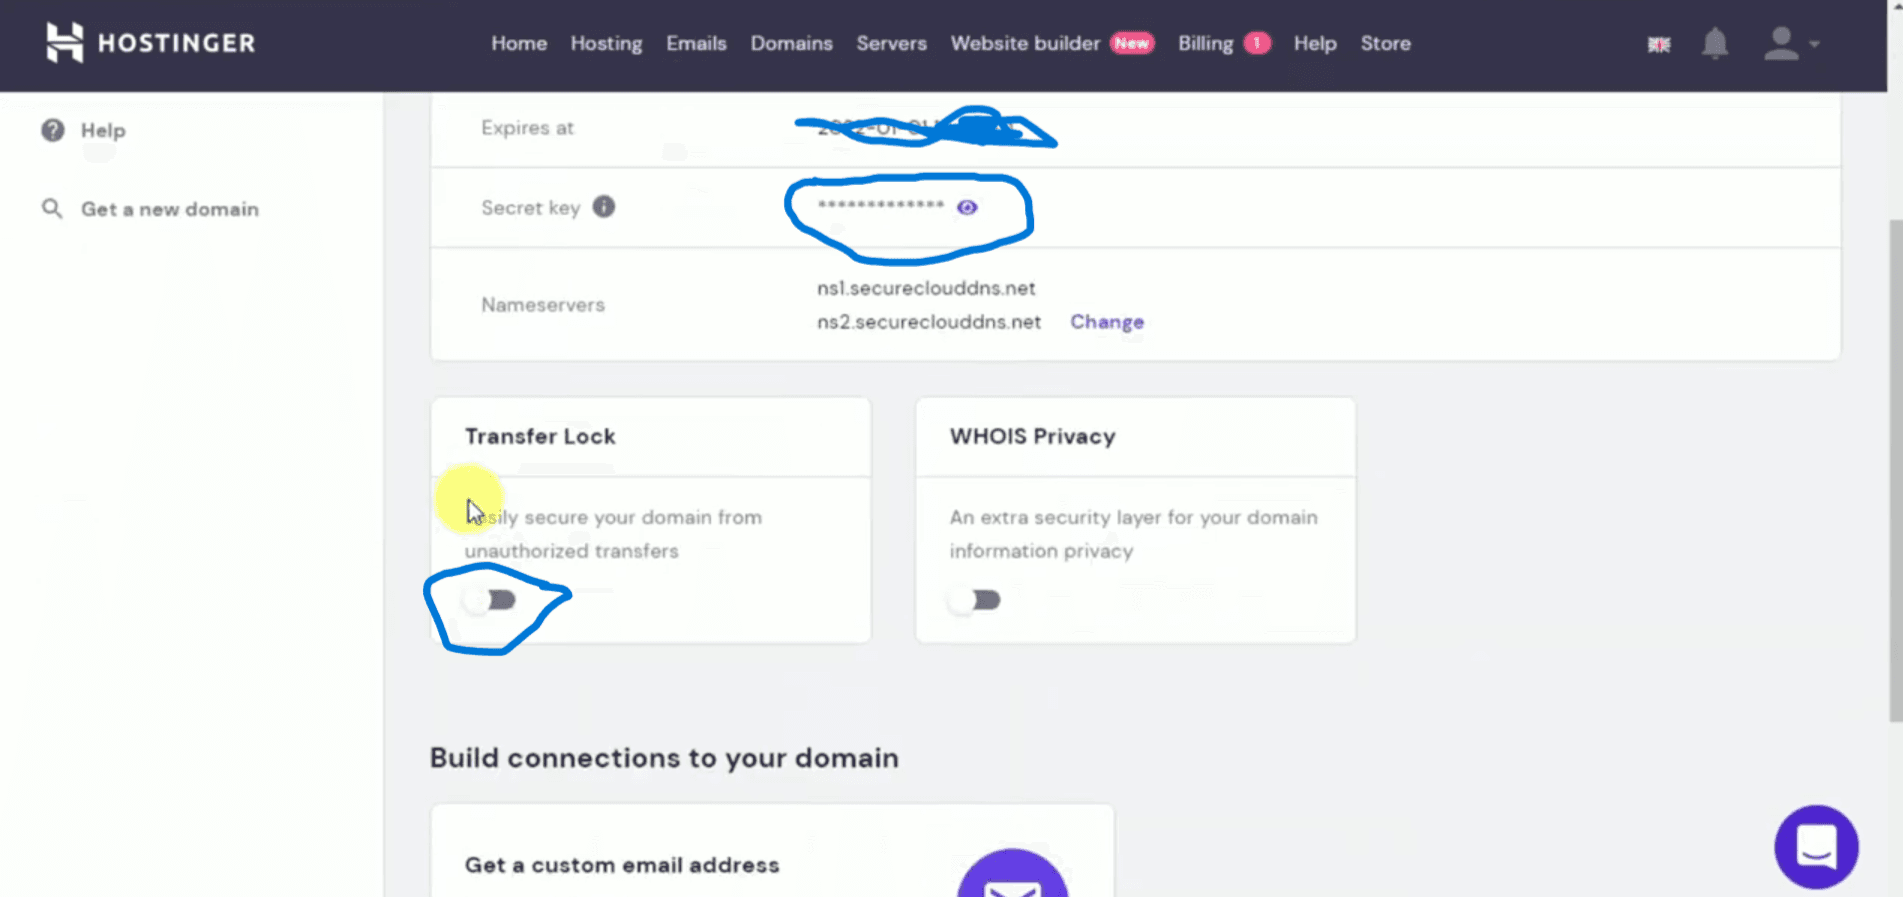The width and height of the screenshot is (1903, 897).
Task: Click the Secret key info icon
Action: tap(603, 207)
